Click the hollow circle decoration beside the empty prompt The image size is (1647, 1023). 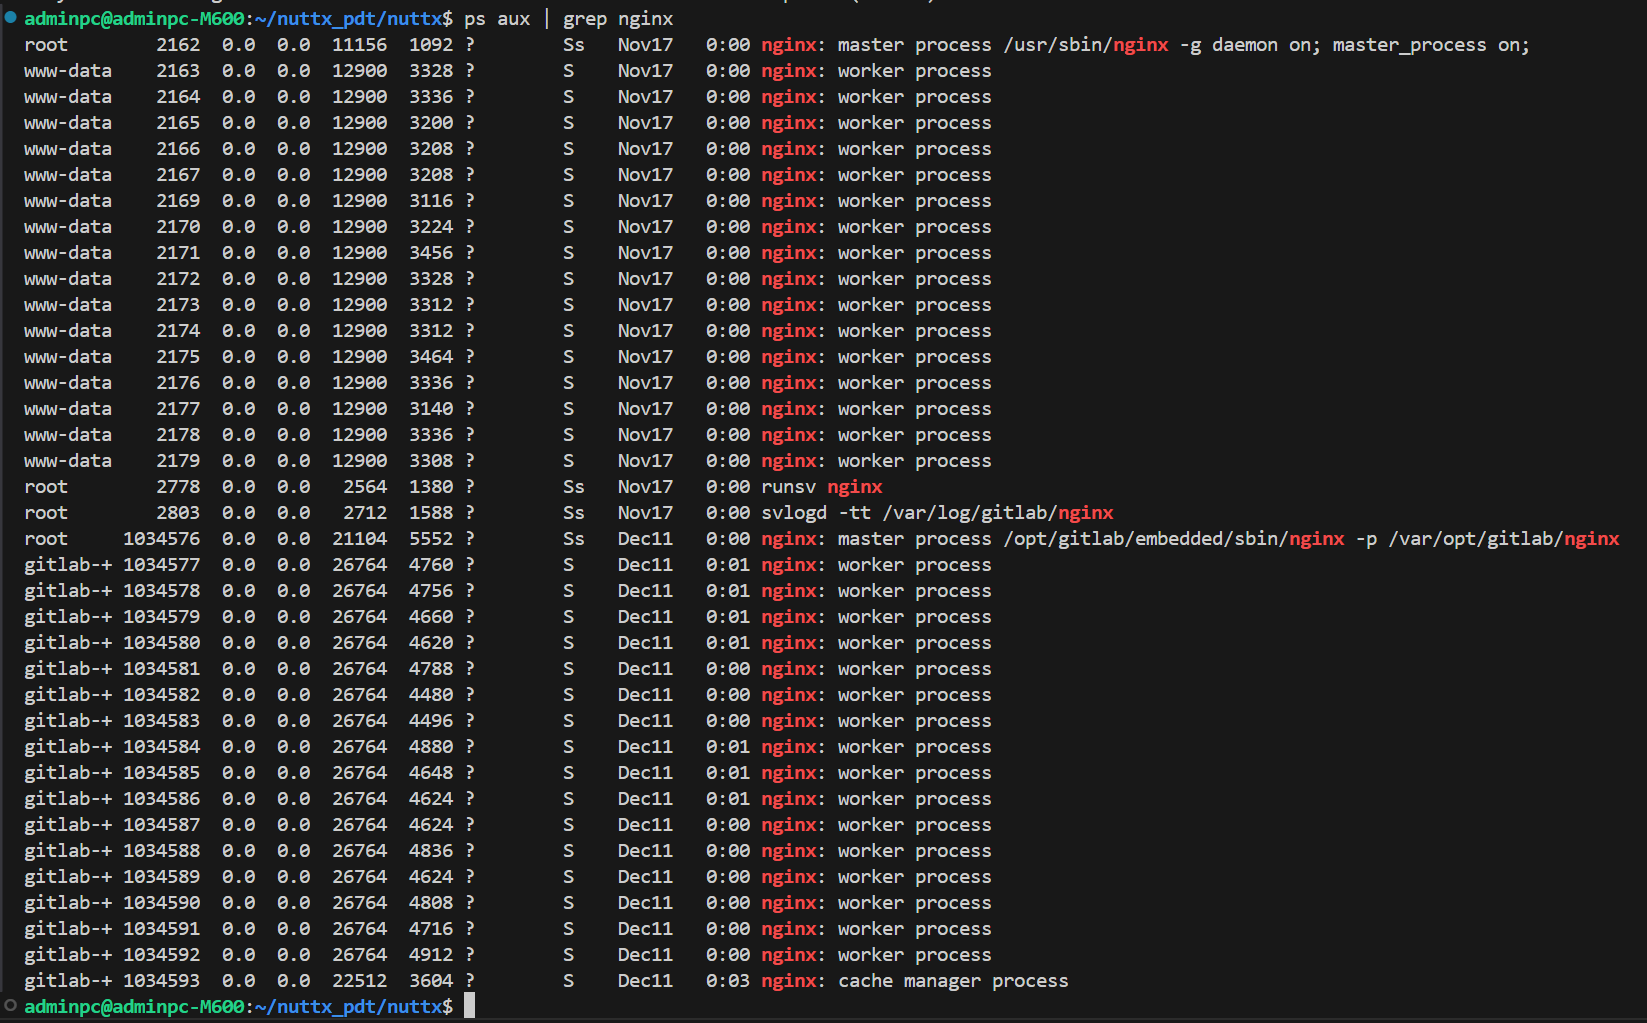click(10, 1005)
